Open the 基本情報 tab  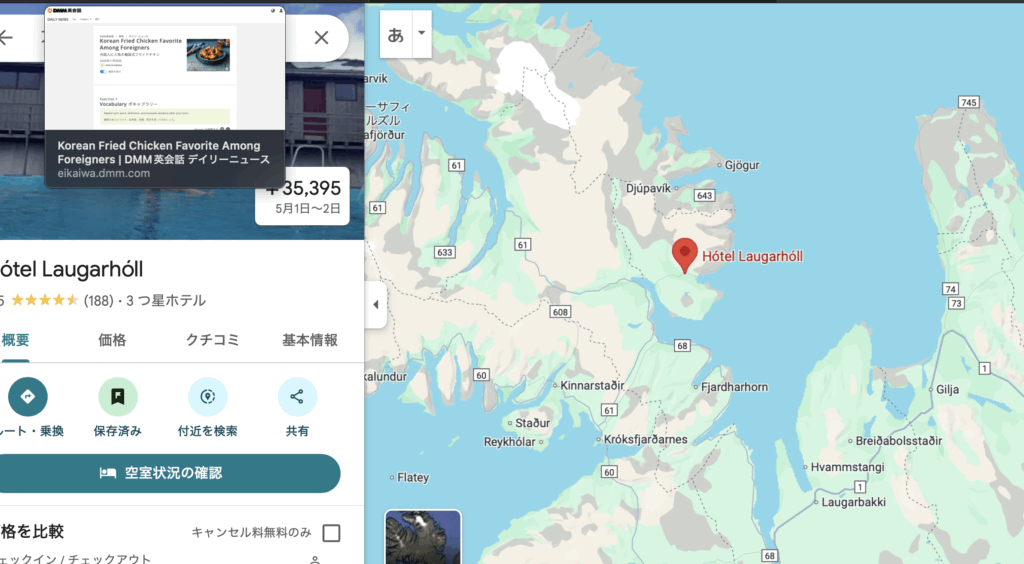pos(310,340)
